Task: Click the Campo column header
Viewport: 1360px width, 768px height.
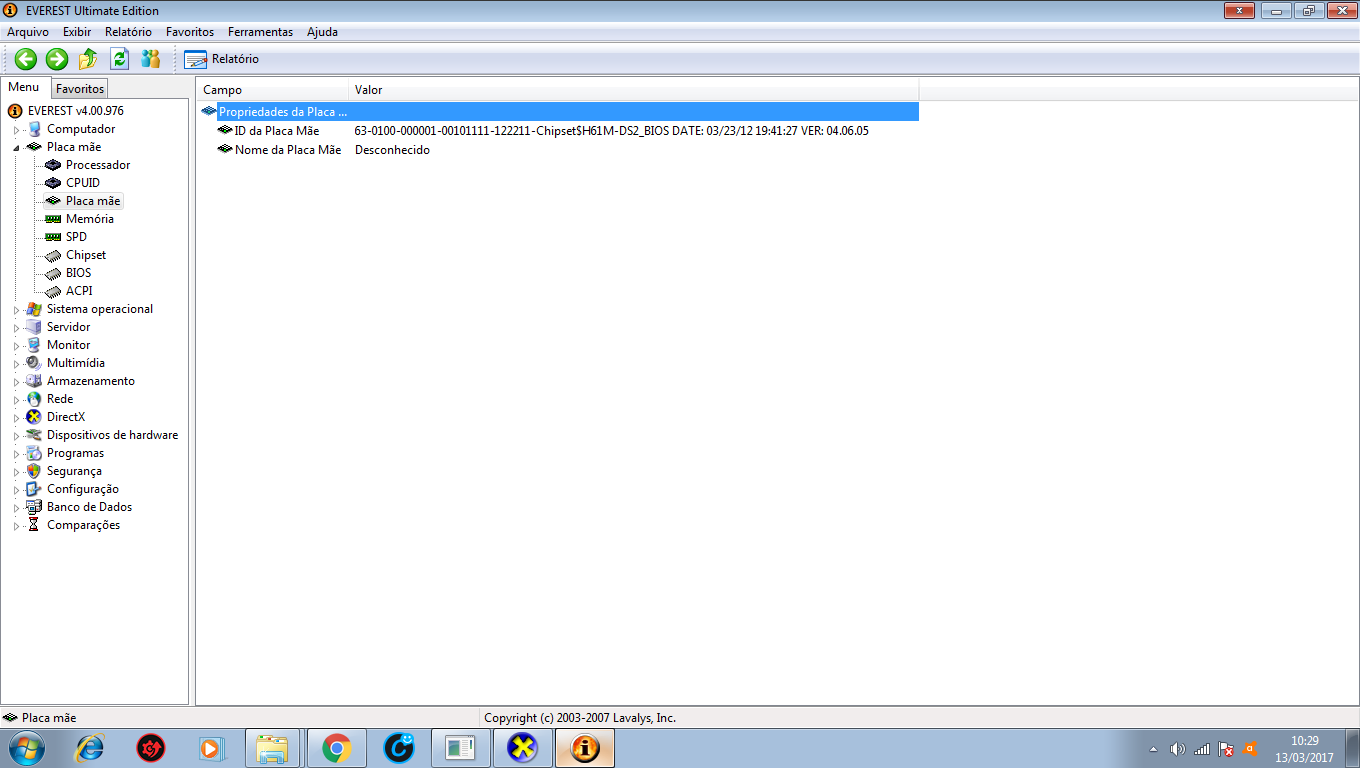Action: pos(273,90)
